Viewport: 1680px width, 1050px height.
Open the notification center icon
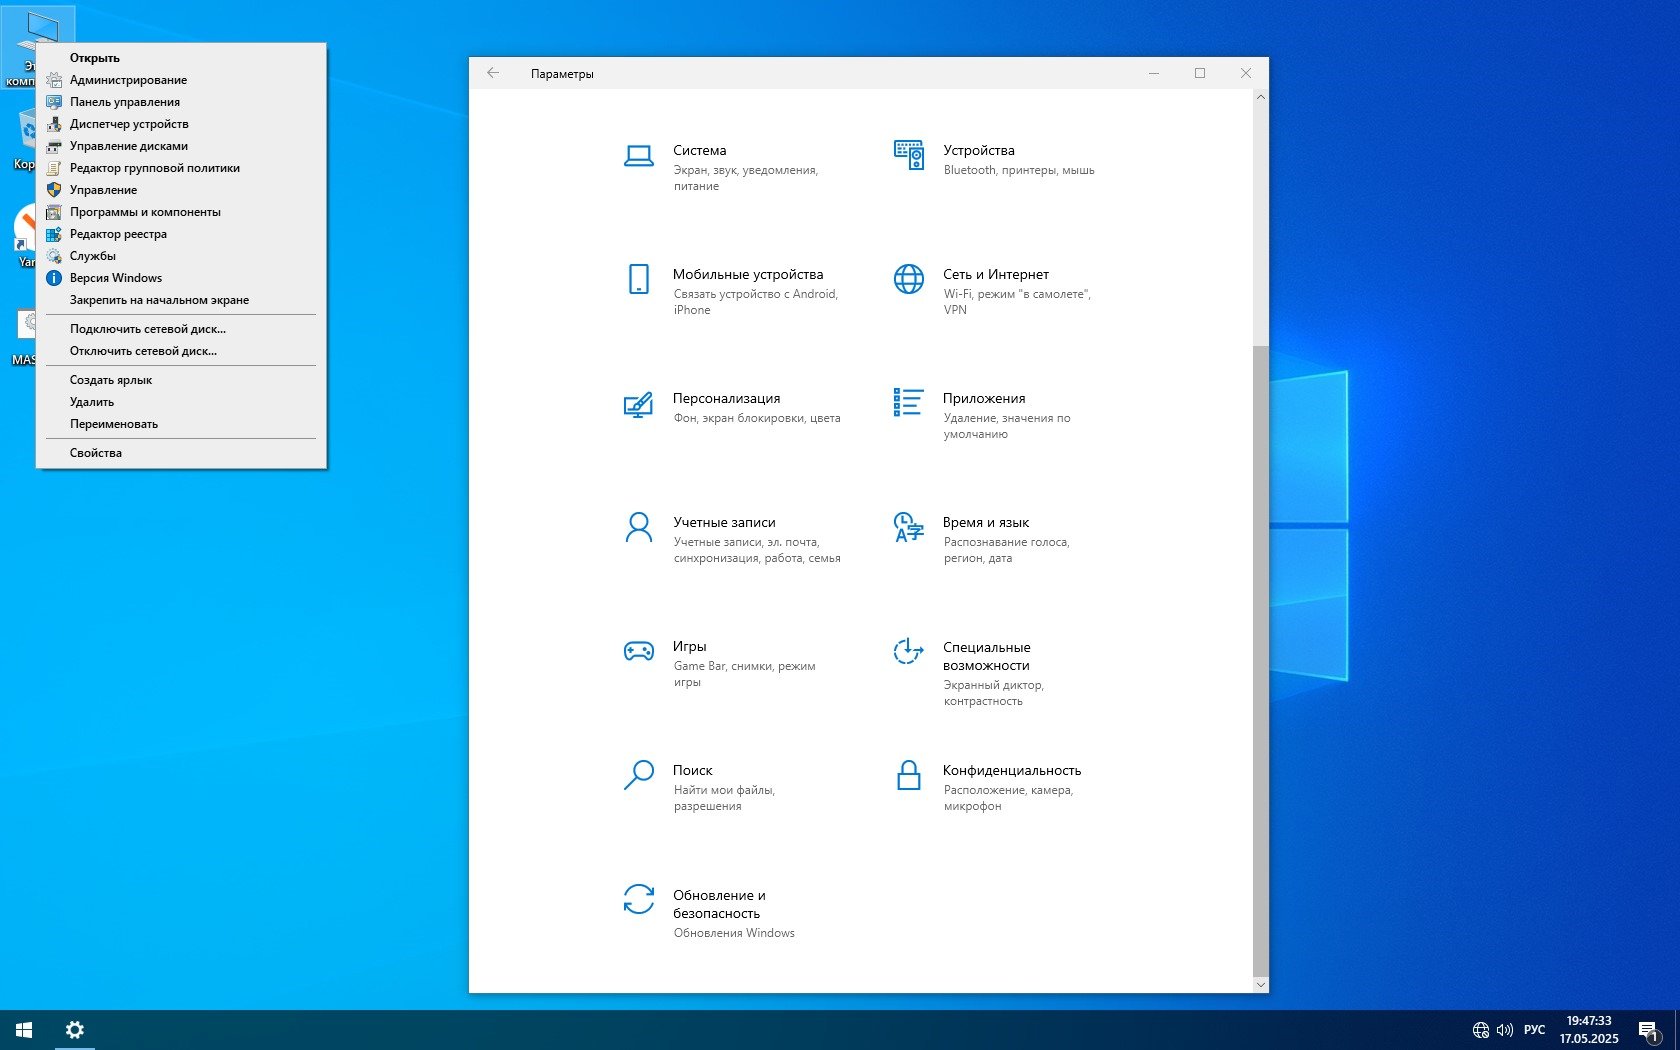pyautogui.click(x=1648, y=1030)
